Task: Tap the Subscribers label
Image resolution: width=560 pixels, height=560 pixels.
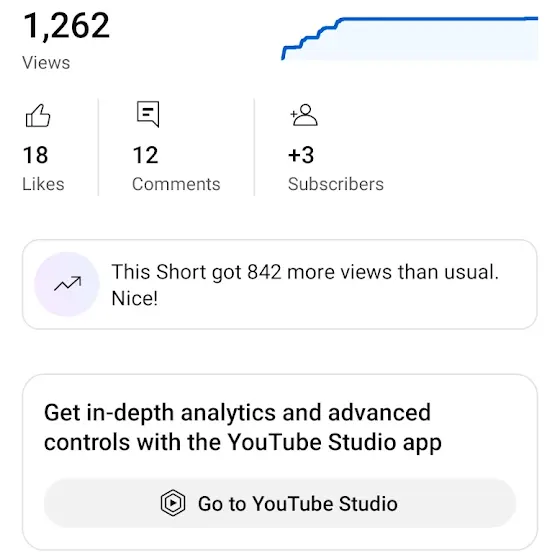Action: point(336,184)
